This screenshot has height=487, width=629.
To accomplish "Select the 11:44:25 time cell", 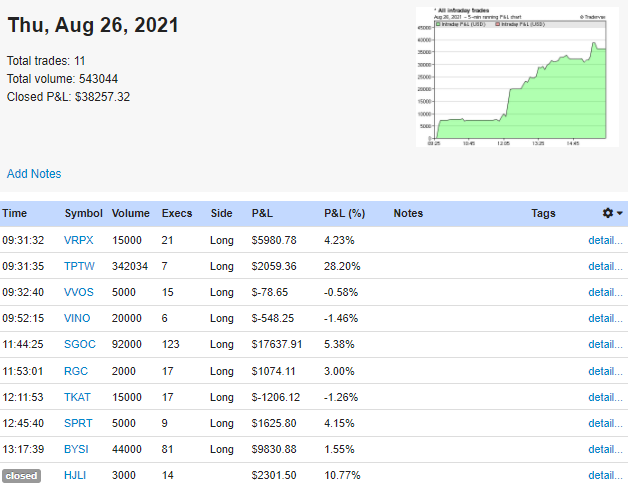I will tap(22, 345).
